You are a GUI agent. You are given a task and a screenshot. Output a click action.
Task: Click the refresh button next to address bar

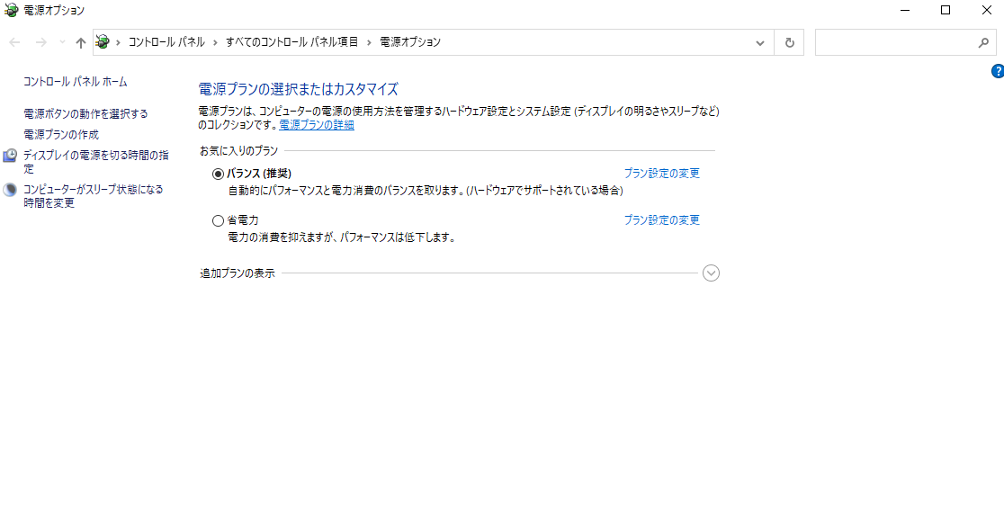coord(789,43)
